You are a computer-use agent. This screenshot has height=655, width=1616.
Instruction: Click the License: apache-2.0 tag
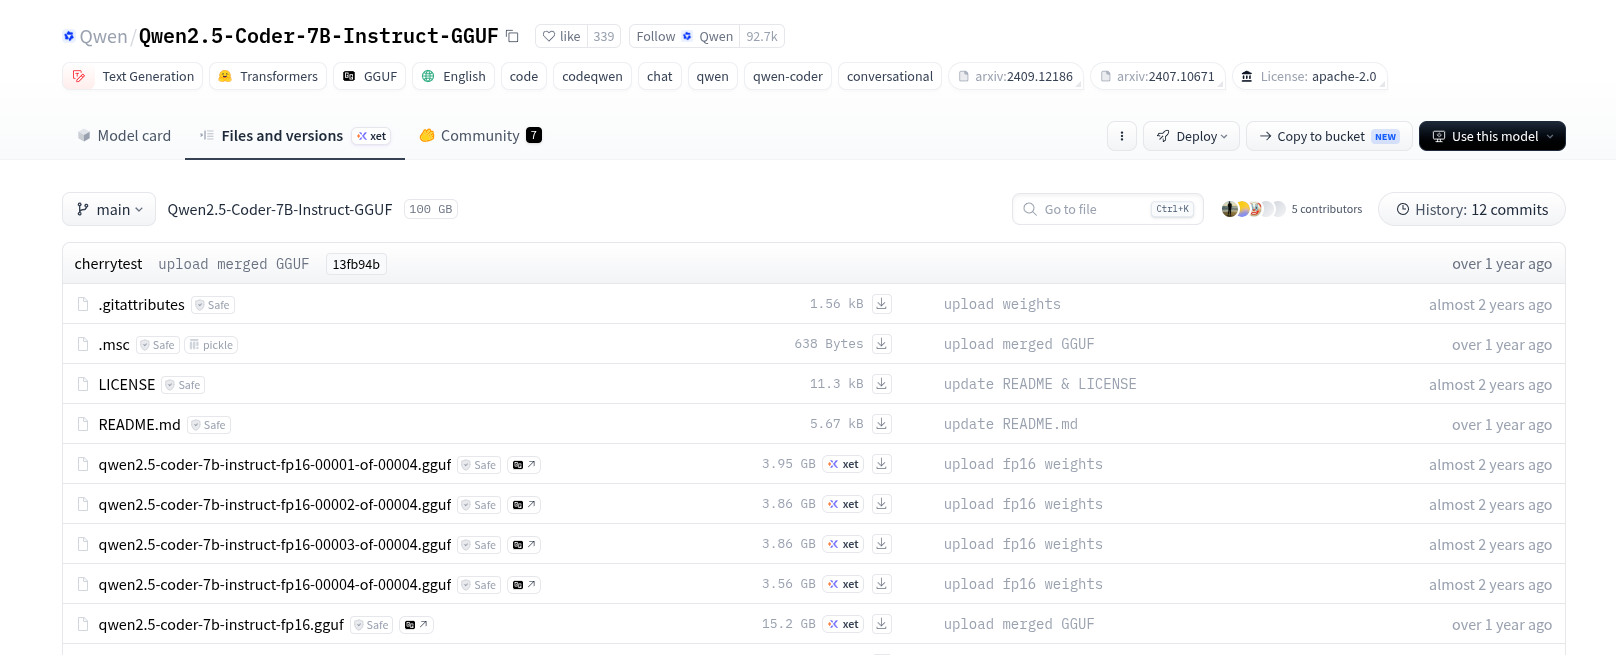[1309, 76]
